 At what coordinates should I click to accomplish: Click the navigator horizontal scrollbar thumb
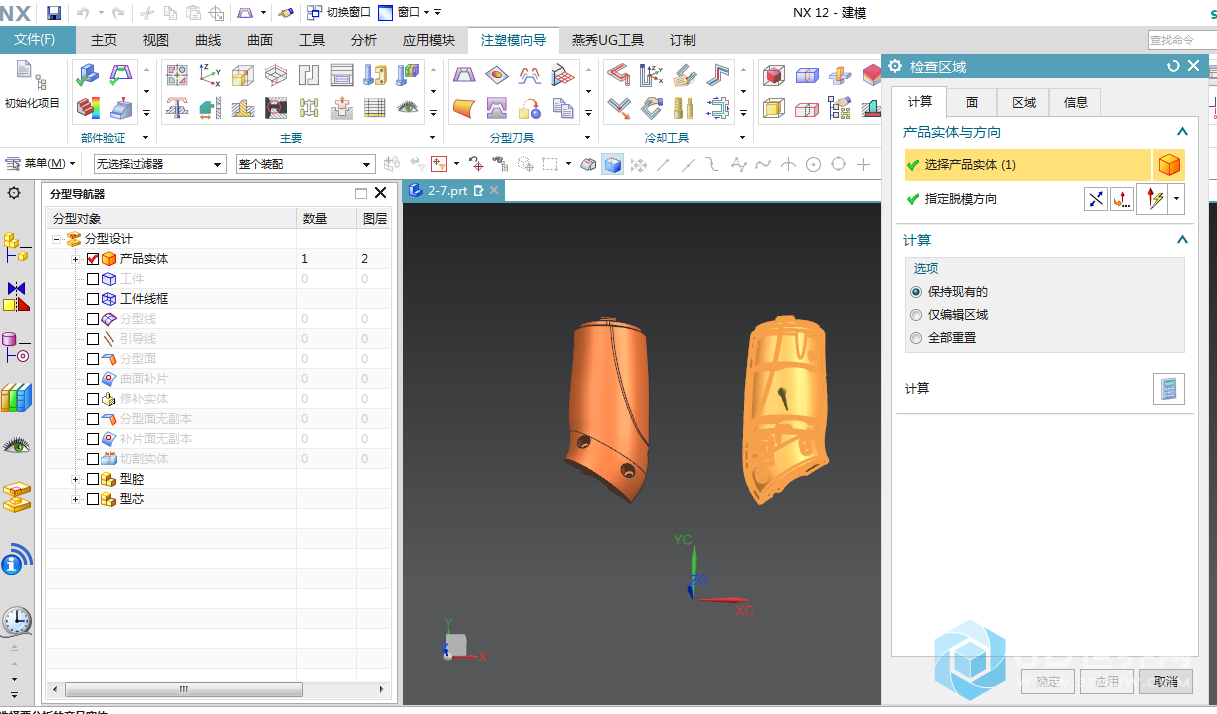pyautogui.click(x=183, y=690)
